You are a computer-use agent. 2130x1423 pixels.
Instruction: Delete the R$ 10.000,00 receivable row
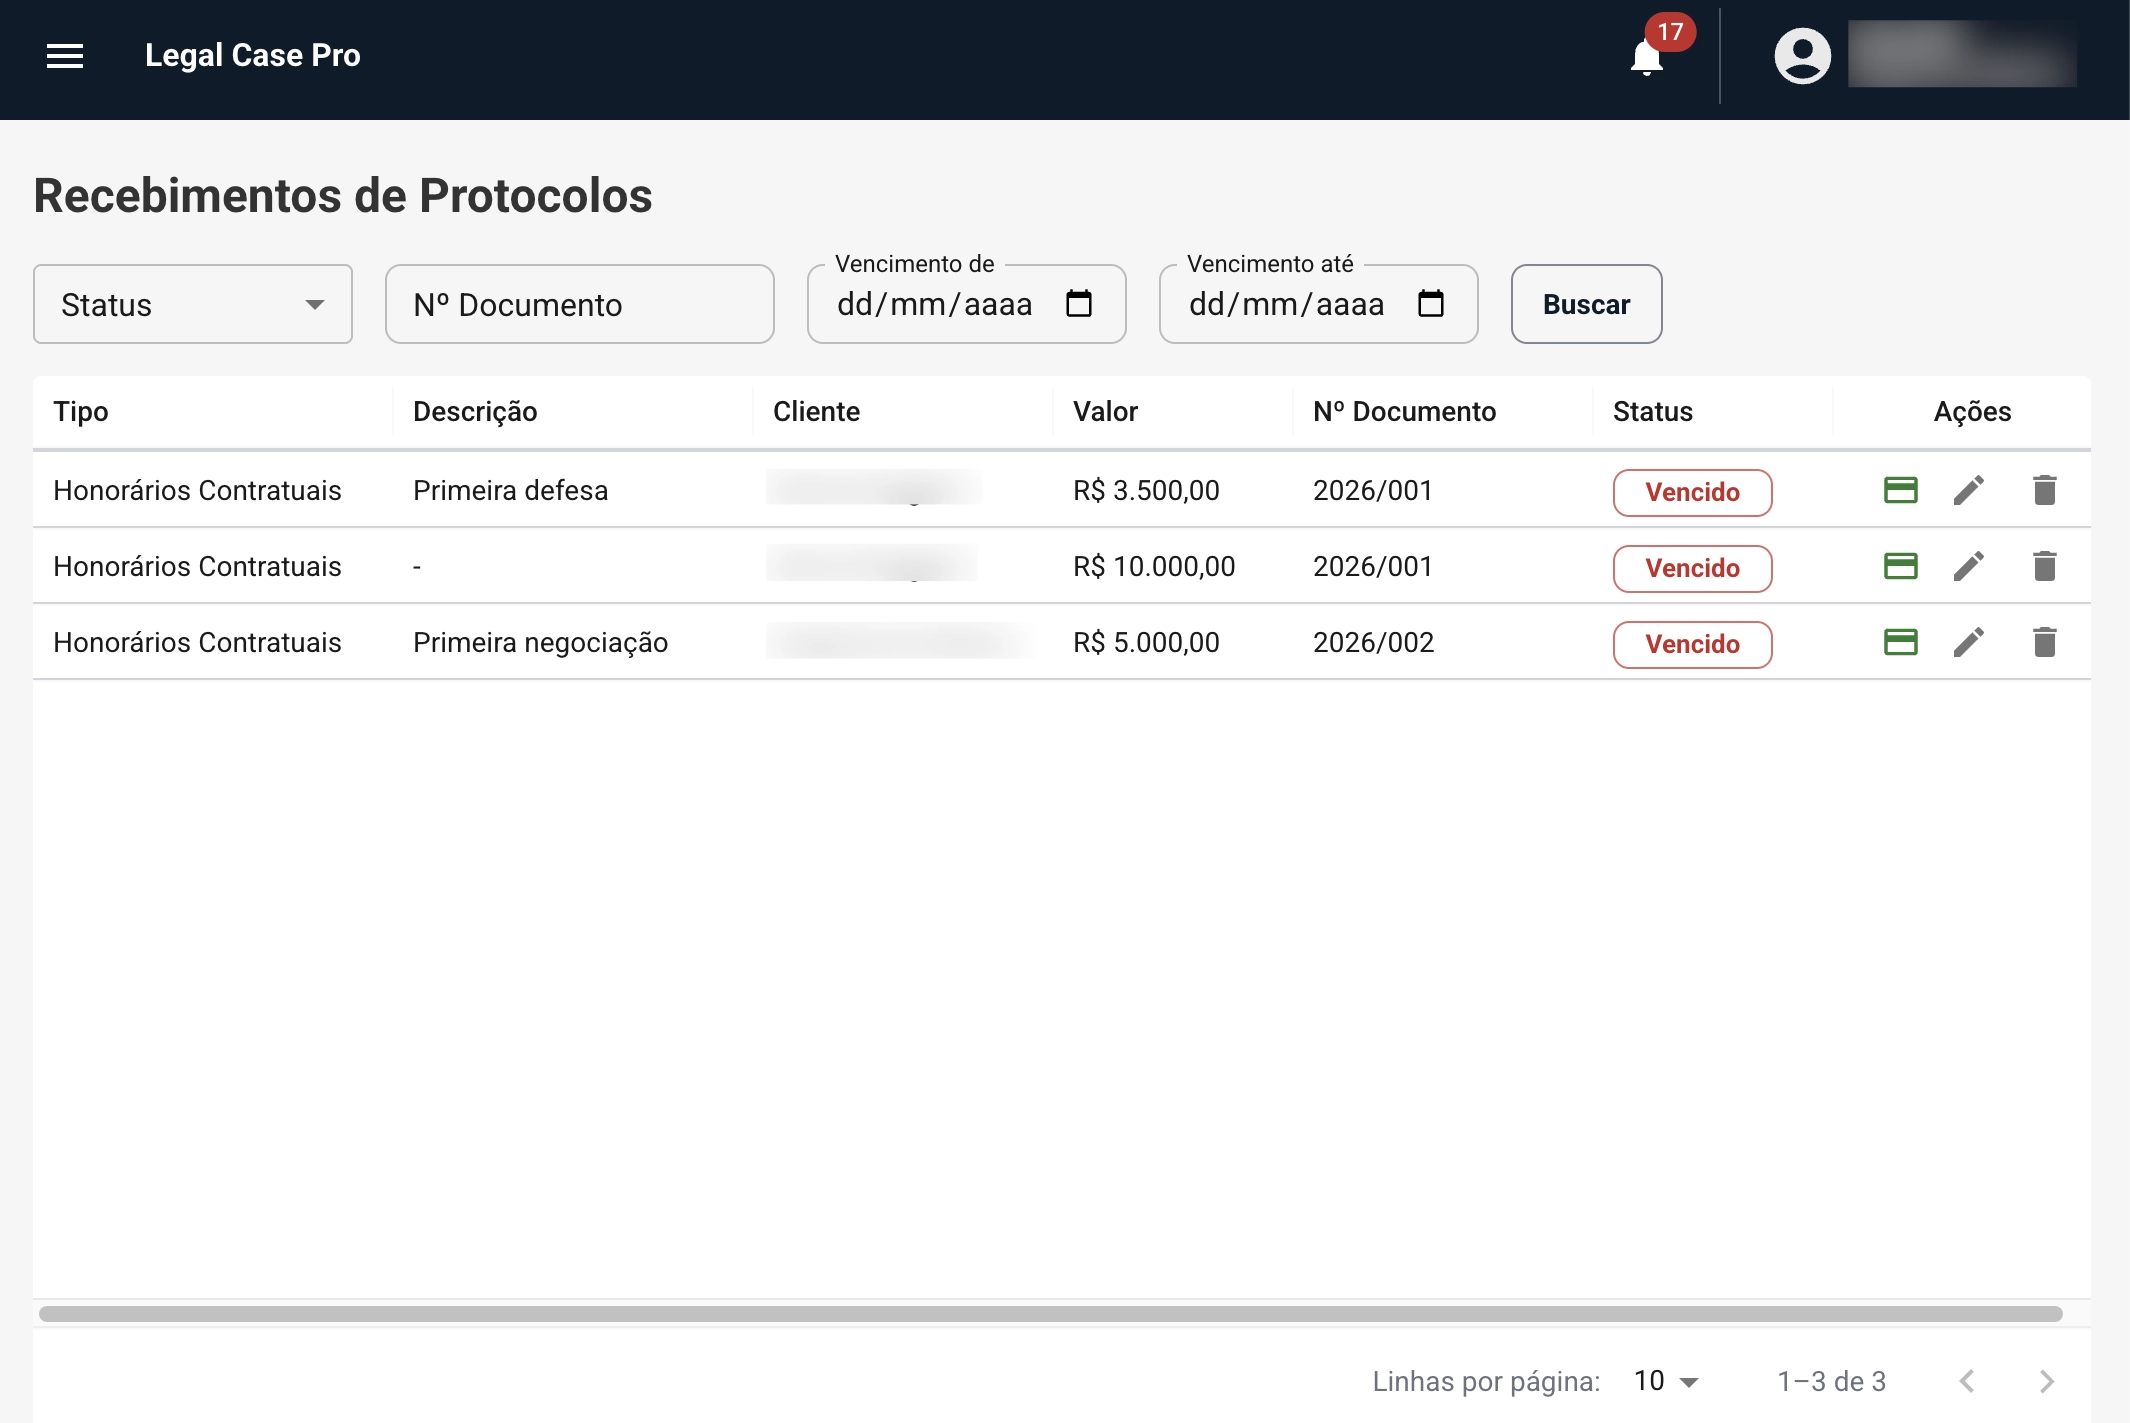coord(2044,566)
